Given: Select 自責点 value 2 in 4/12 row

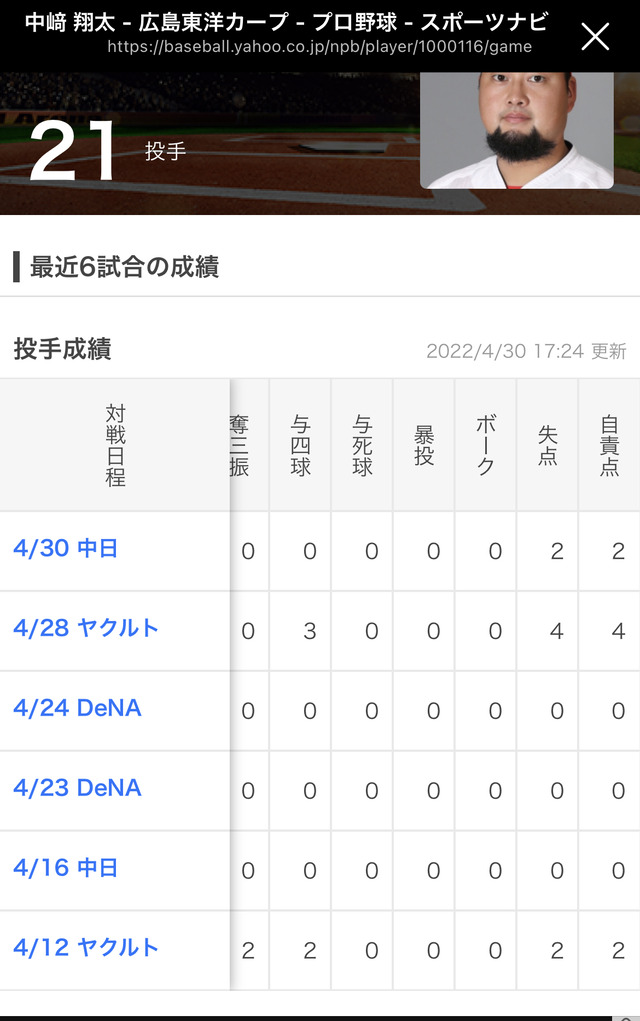Looking at the screenshot, I should [x=618, y=951].
